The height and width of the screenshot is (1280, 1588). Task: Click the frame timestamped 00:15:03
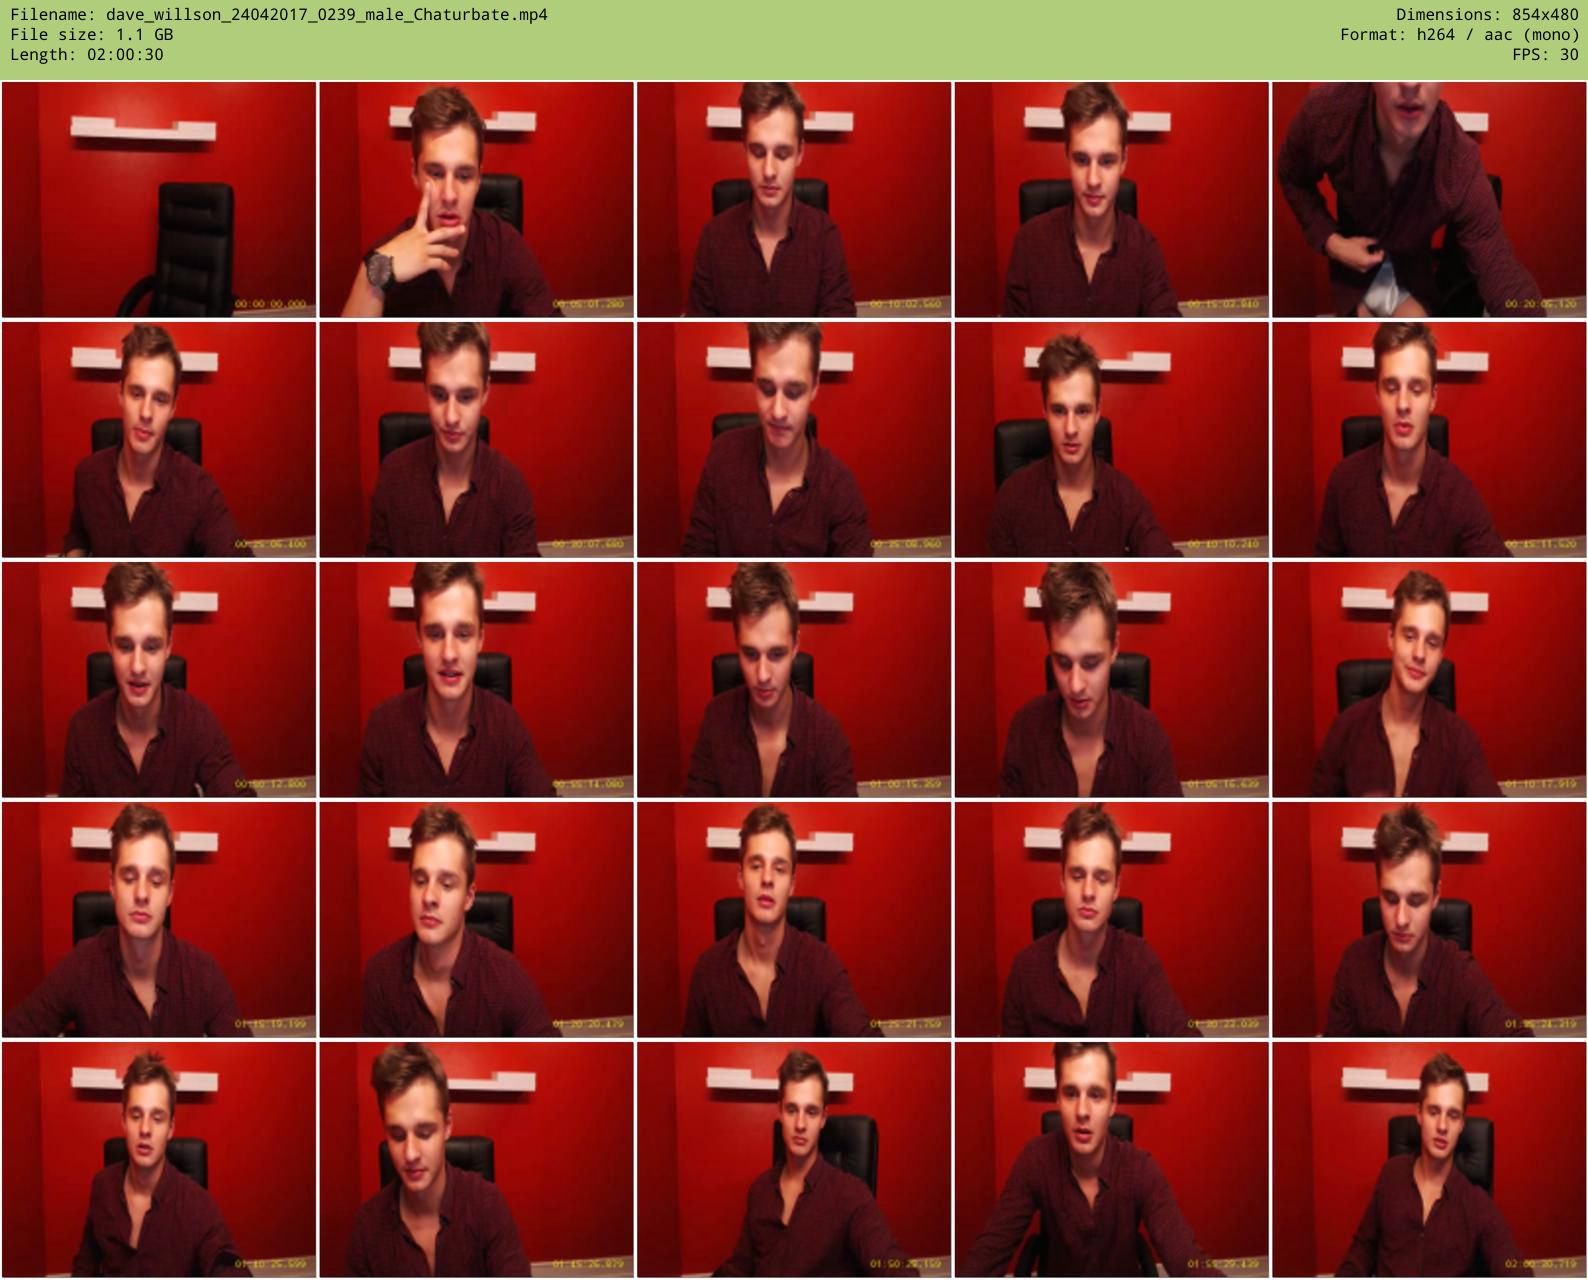(1111, 200)
